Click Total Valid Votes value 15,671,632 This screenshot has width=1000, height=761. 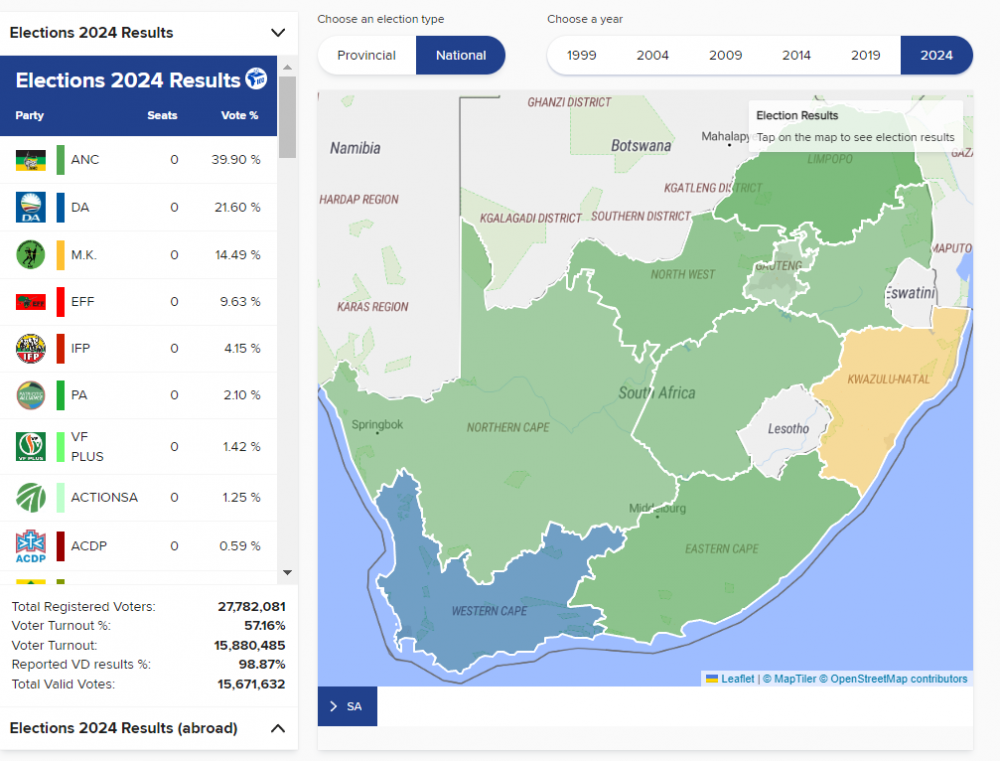pos(251,684)
